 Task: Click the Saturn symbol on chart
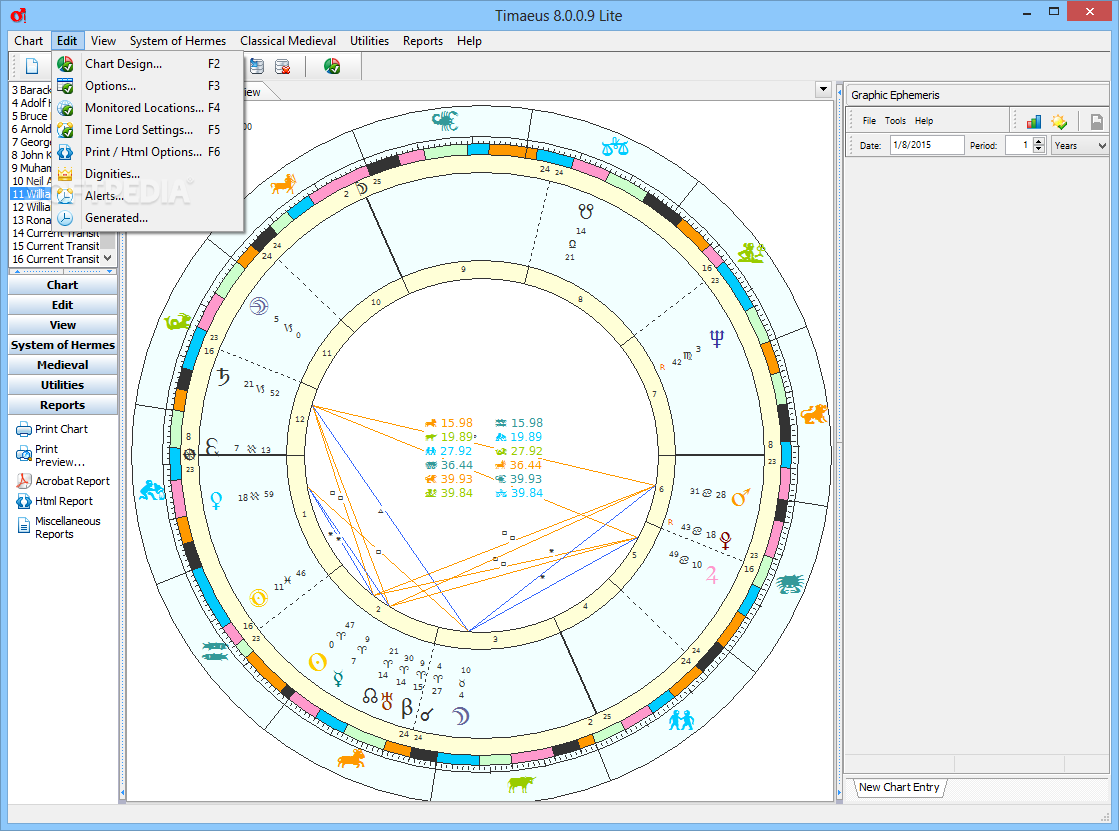[223, 377]
